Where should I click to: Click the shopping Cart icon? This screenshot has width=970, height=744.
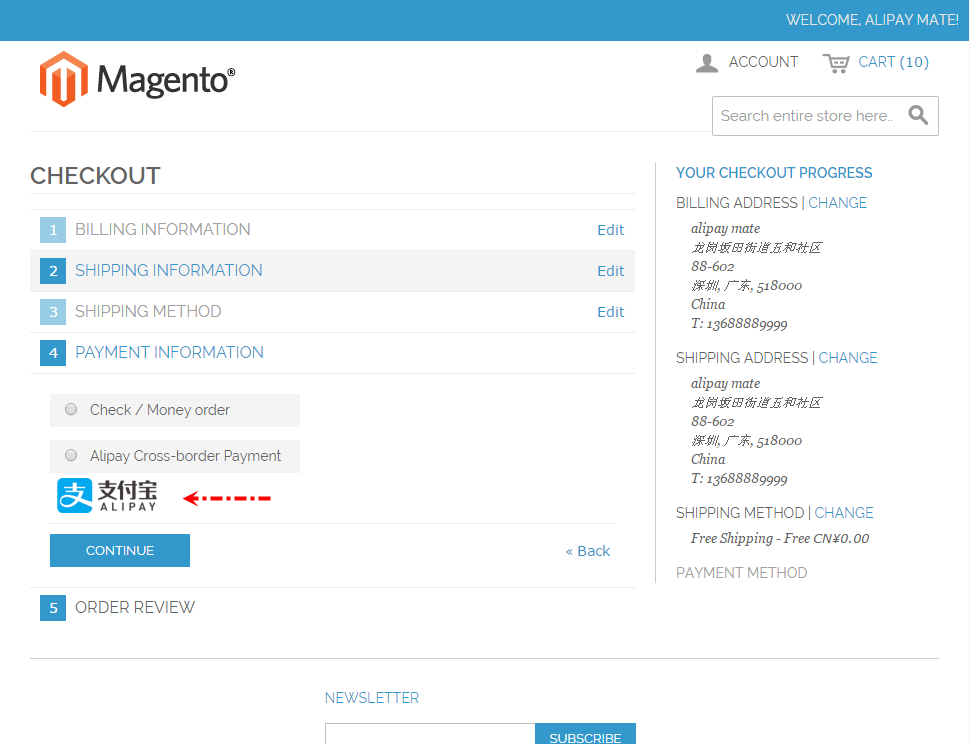(x=836, y=62)
